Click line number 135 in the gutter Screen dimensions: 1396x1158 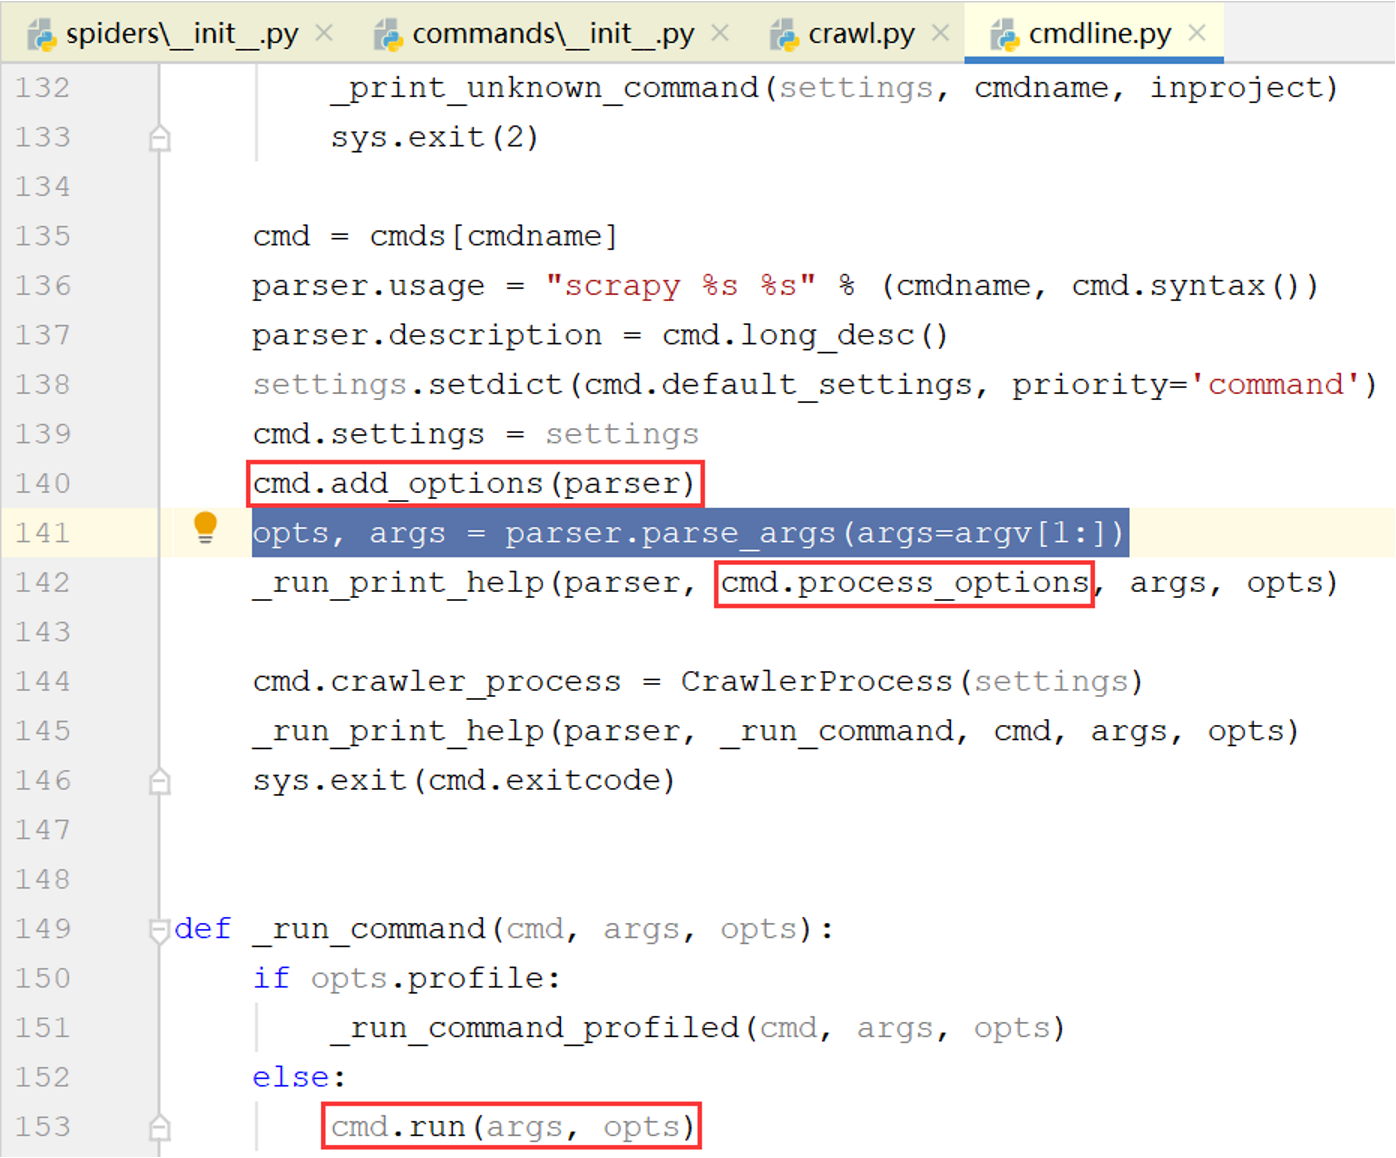[x=43, y=236]
